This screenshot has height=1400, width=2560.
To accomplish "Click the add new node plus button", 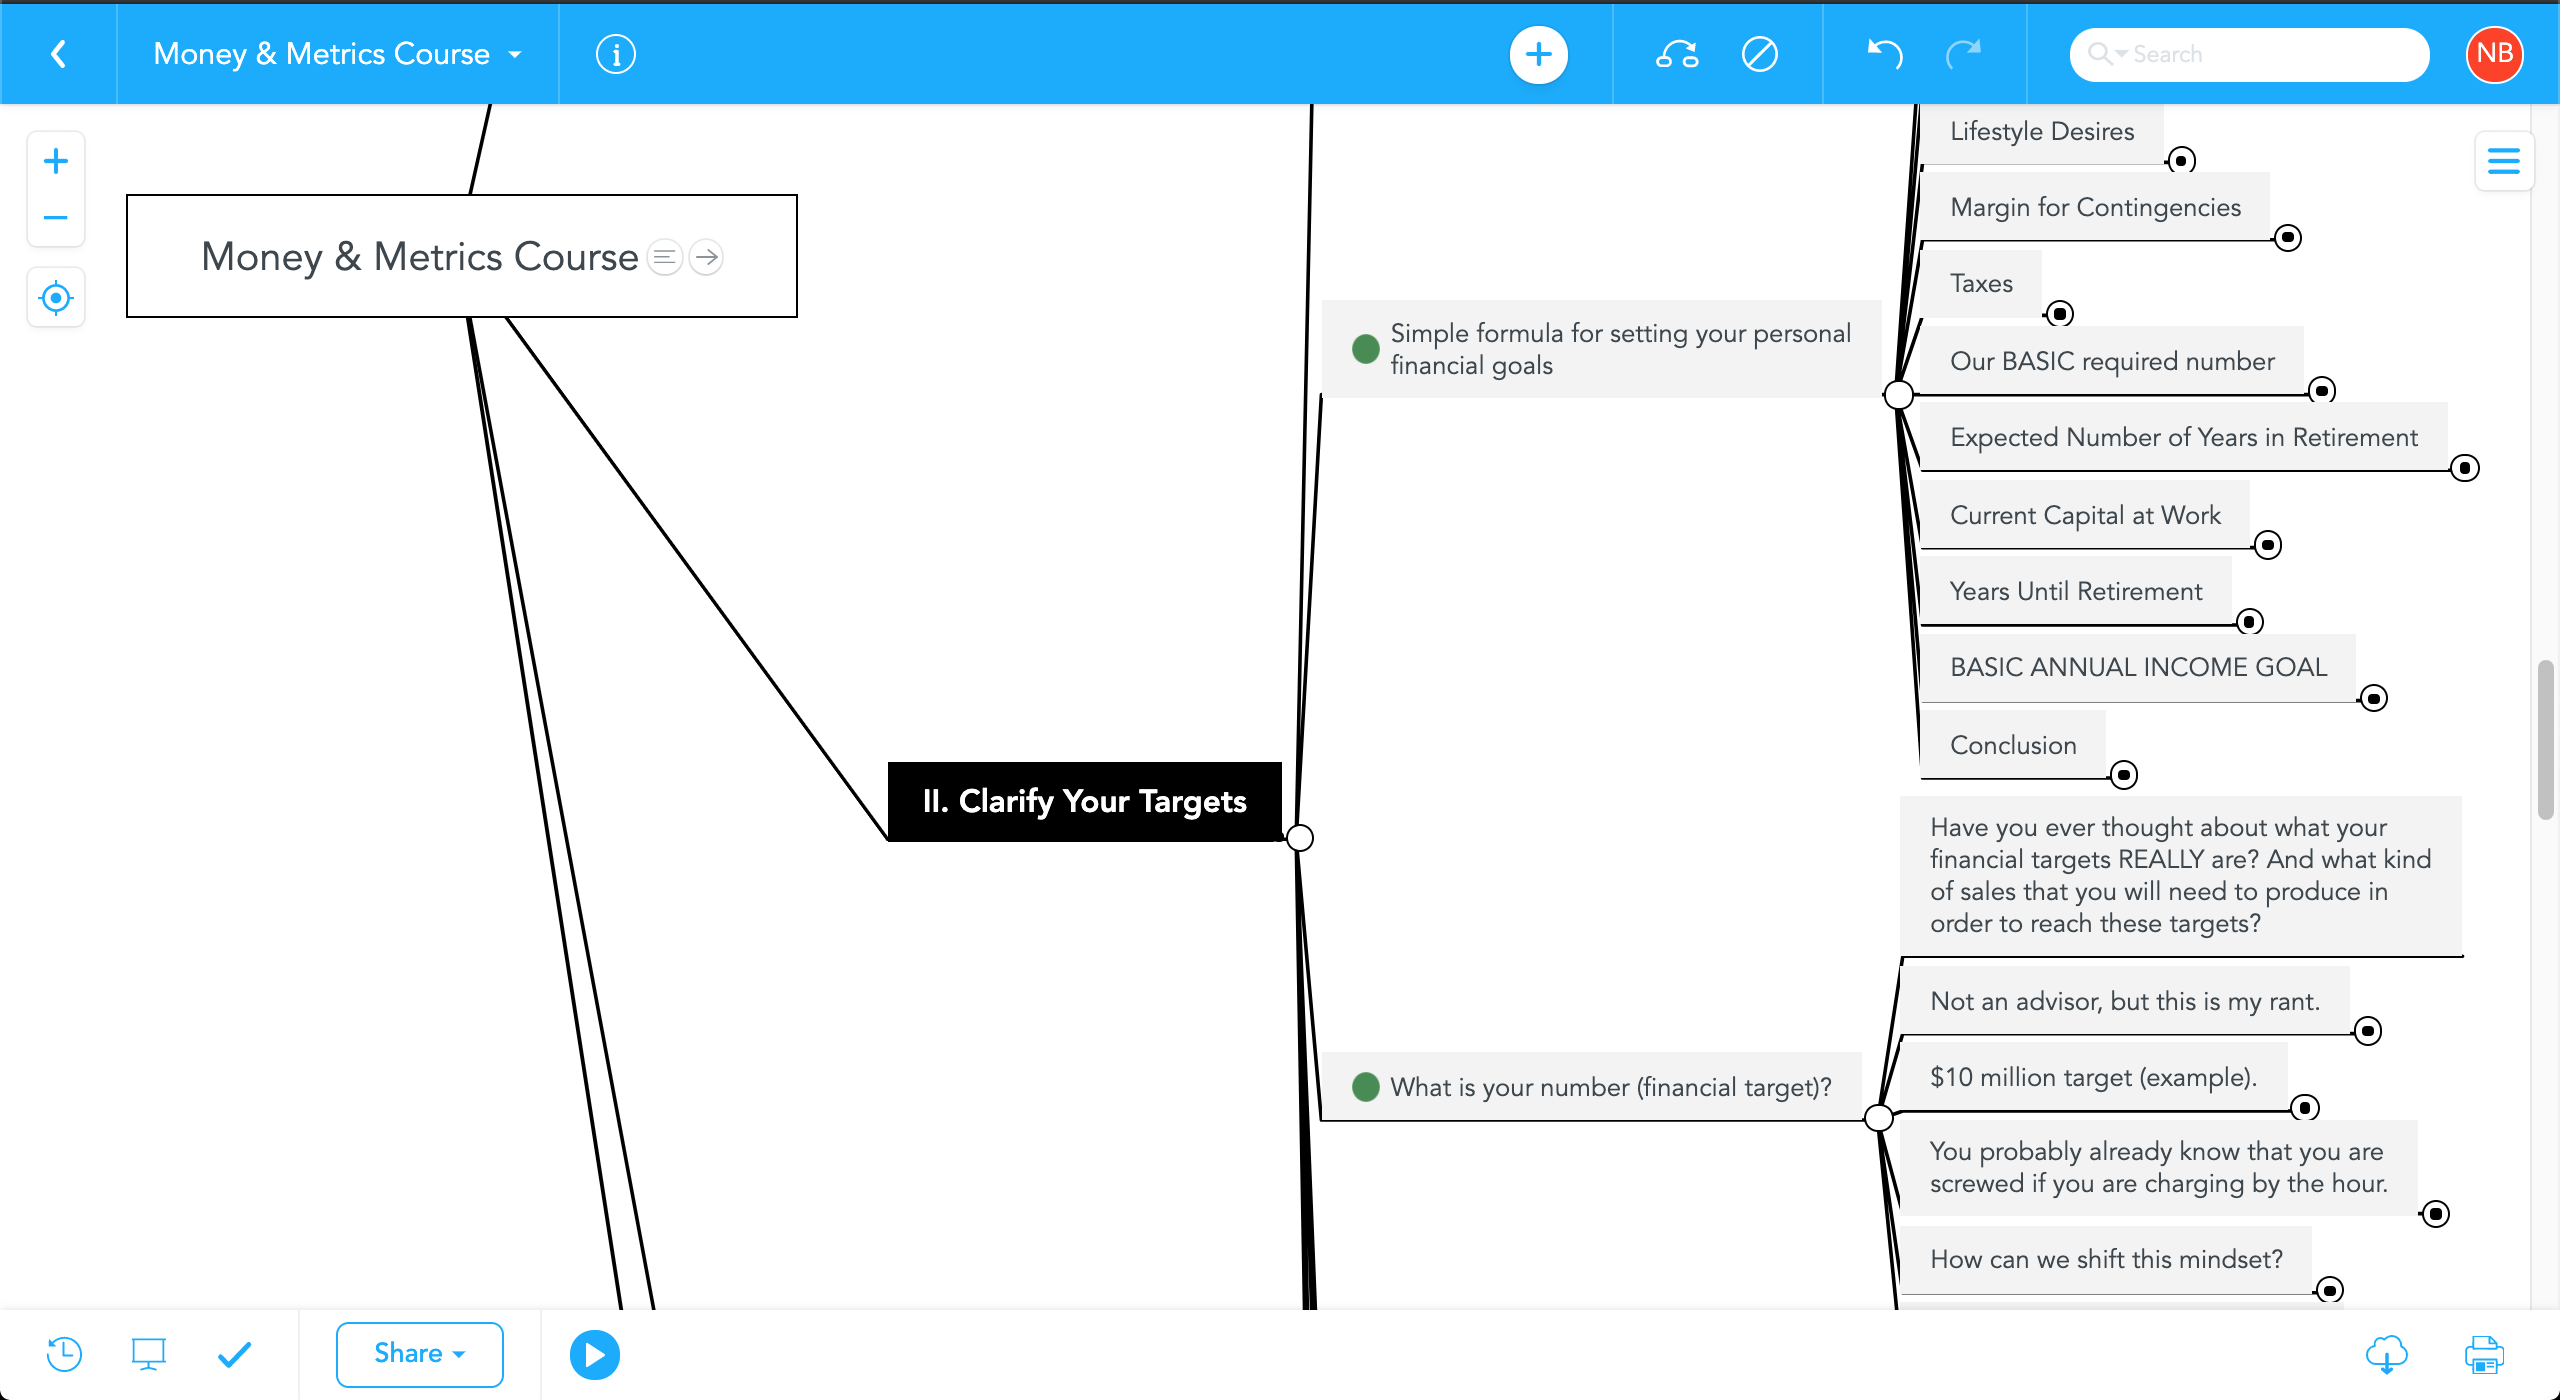I will pos(1538,54).
